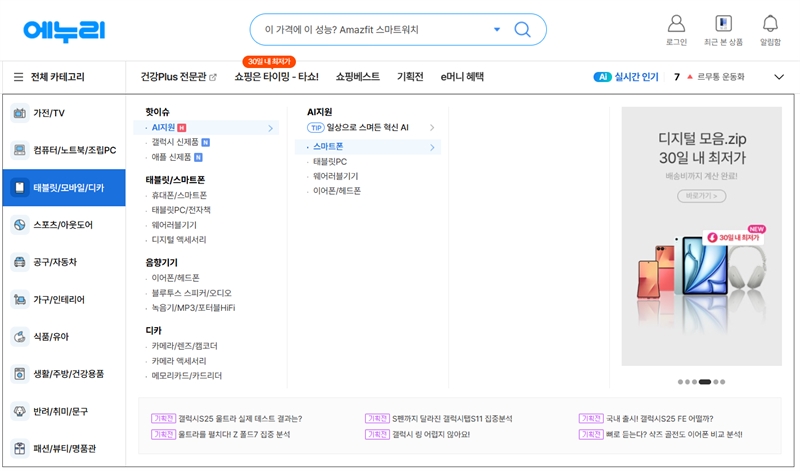Viewport: 800px width, 471px height.
Task: Open the 전체 카테고리 hamburger menu
Action: (19, 77)
